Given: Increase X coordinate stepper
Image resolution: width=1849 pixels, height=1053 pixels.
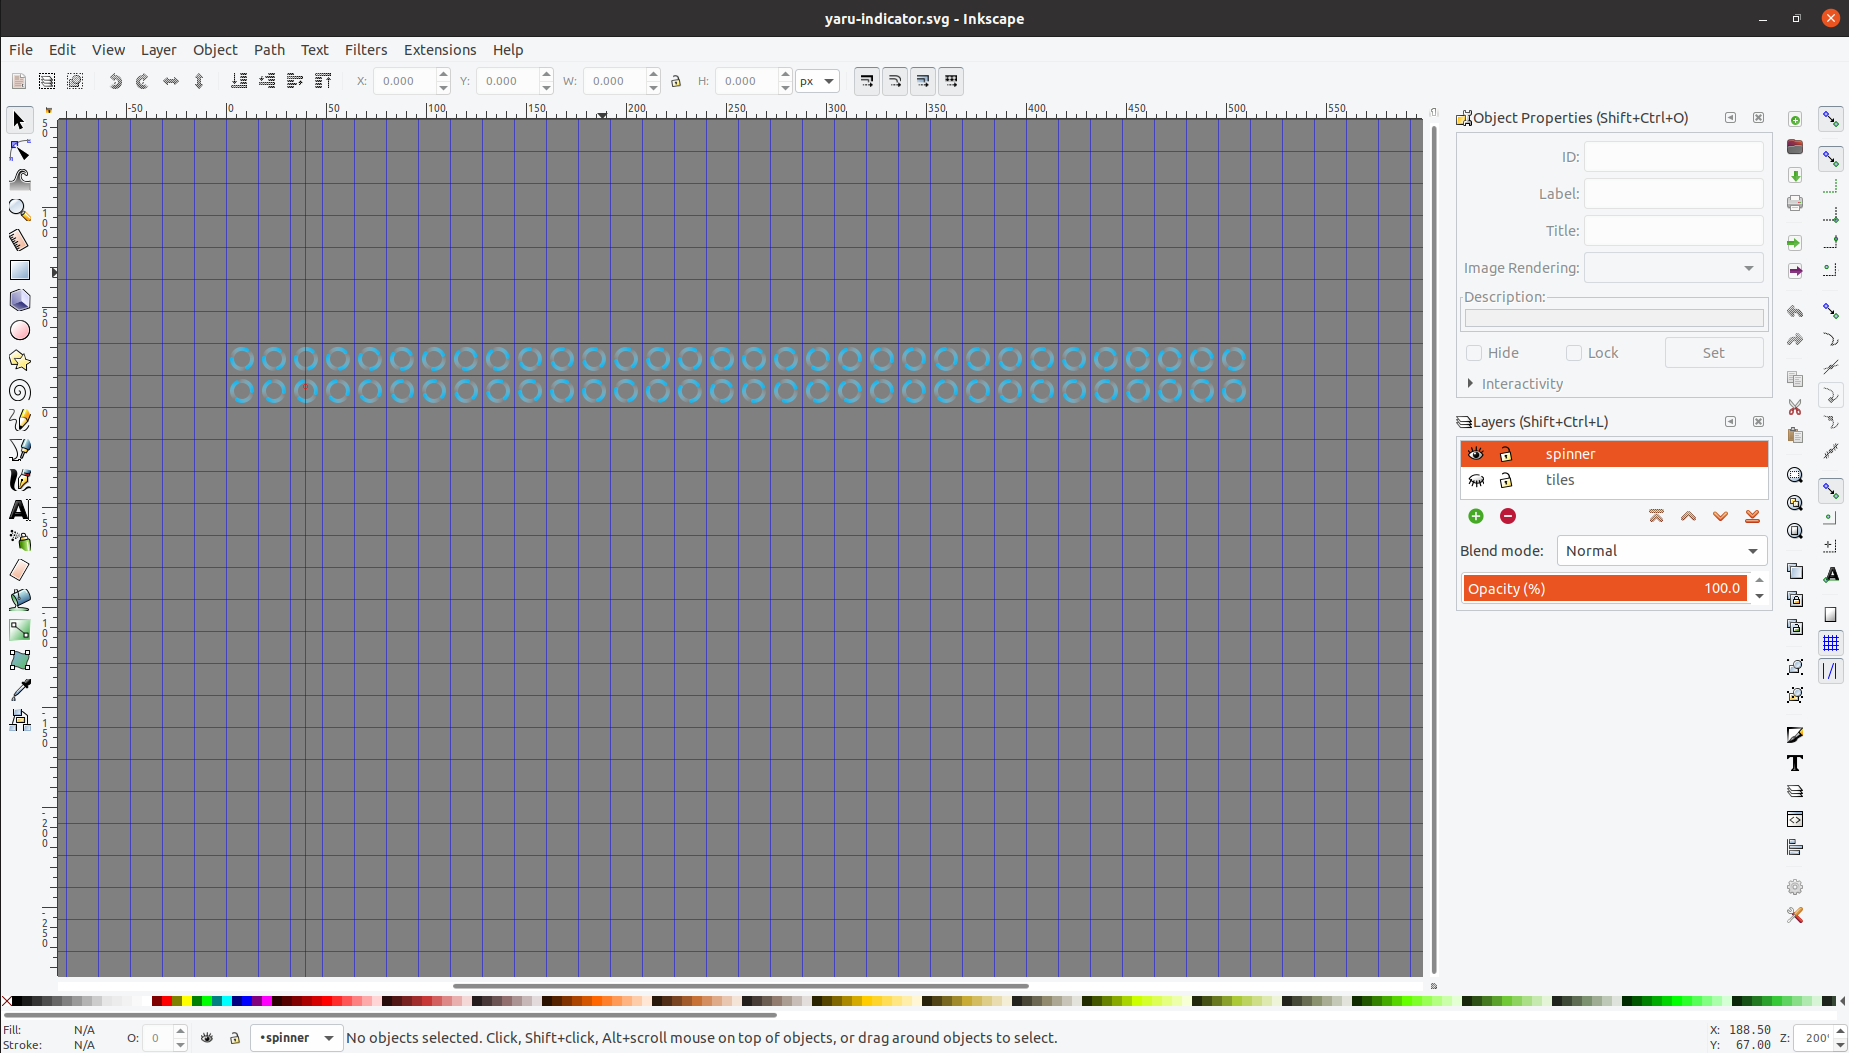Looking at the screenshot, I should click(444, 75).
